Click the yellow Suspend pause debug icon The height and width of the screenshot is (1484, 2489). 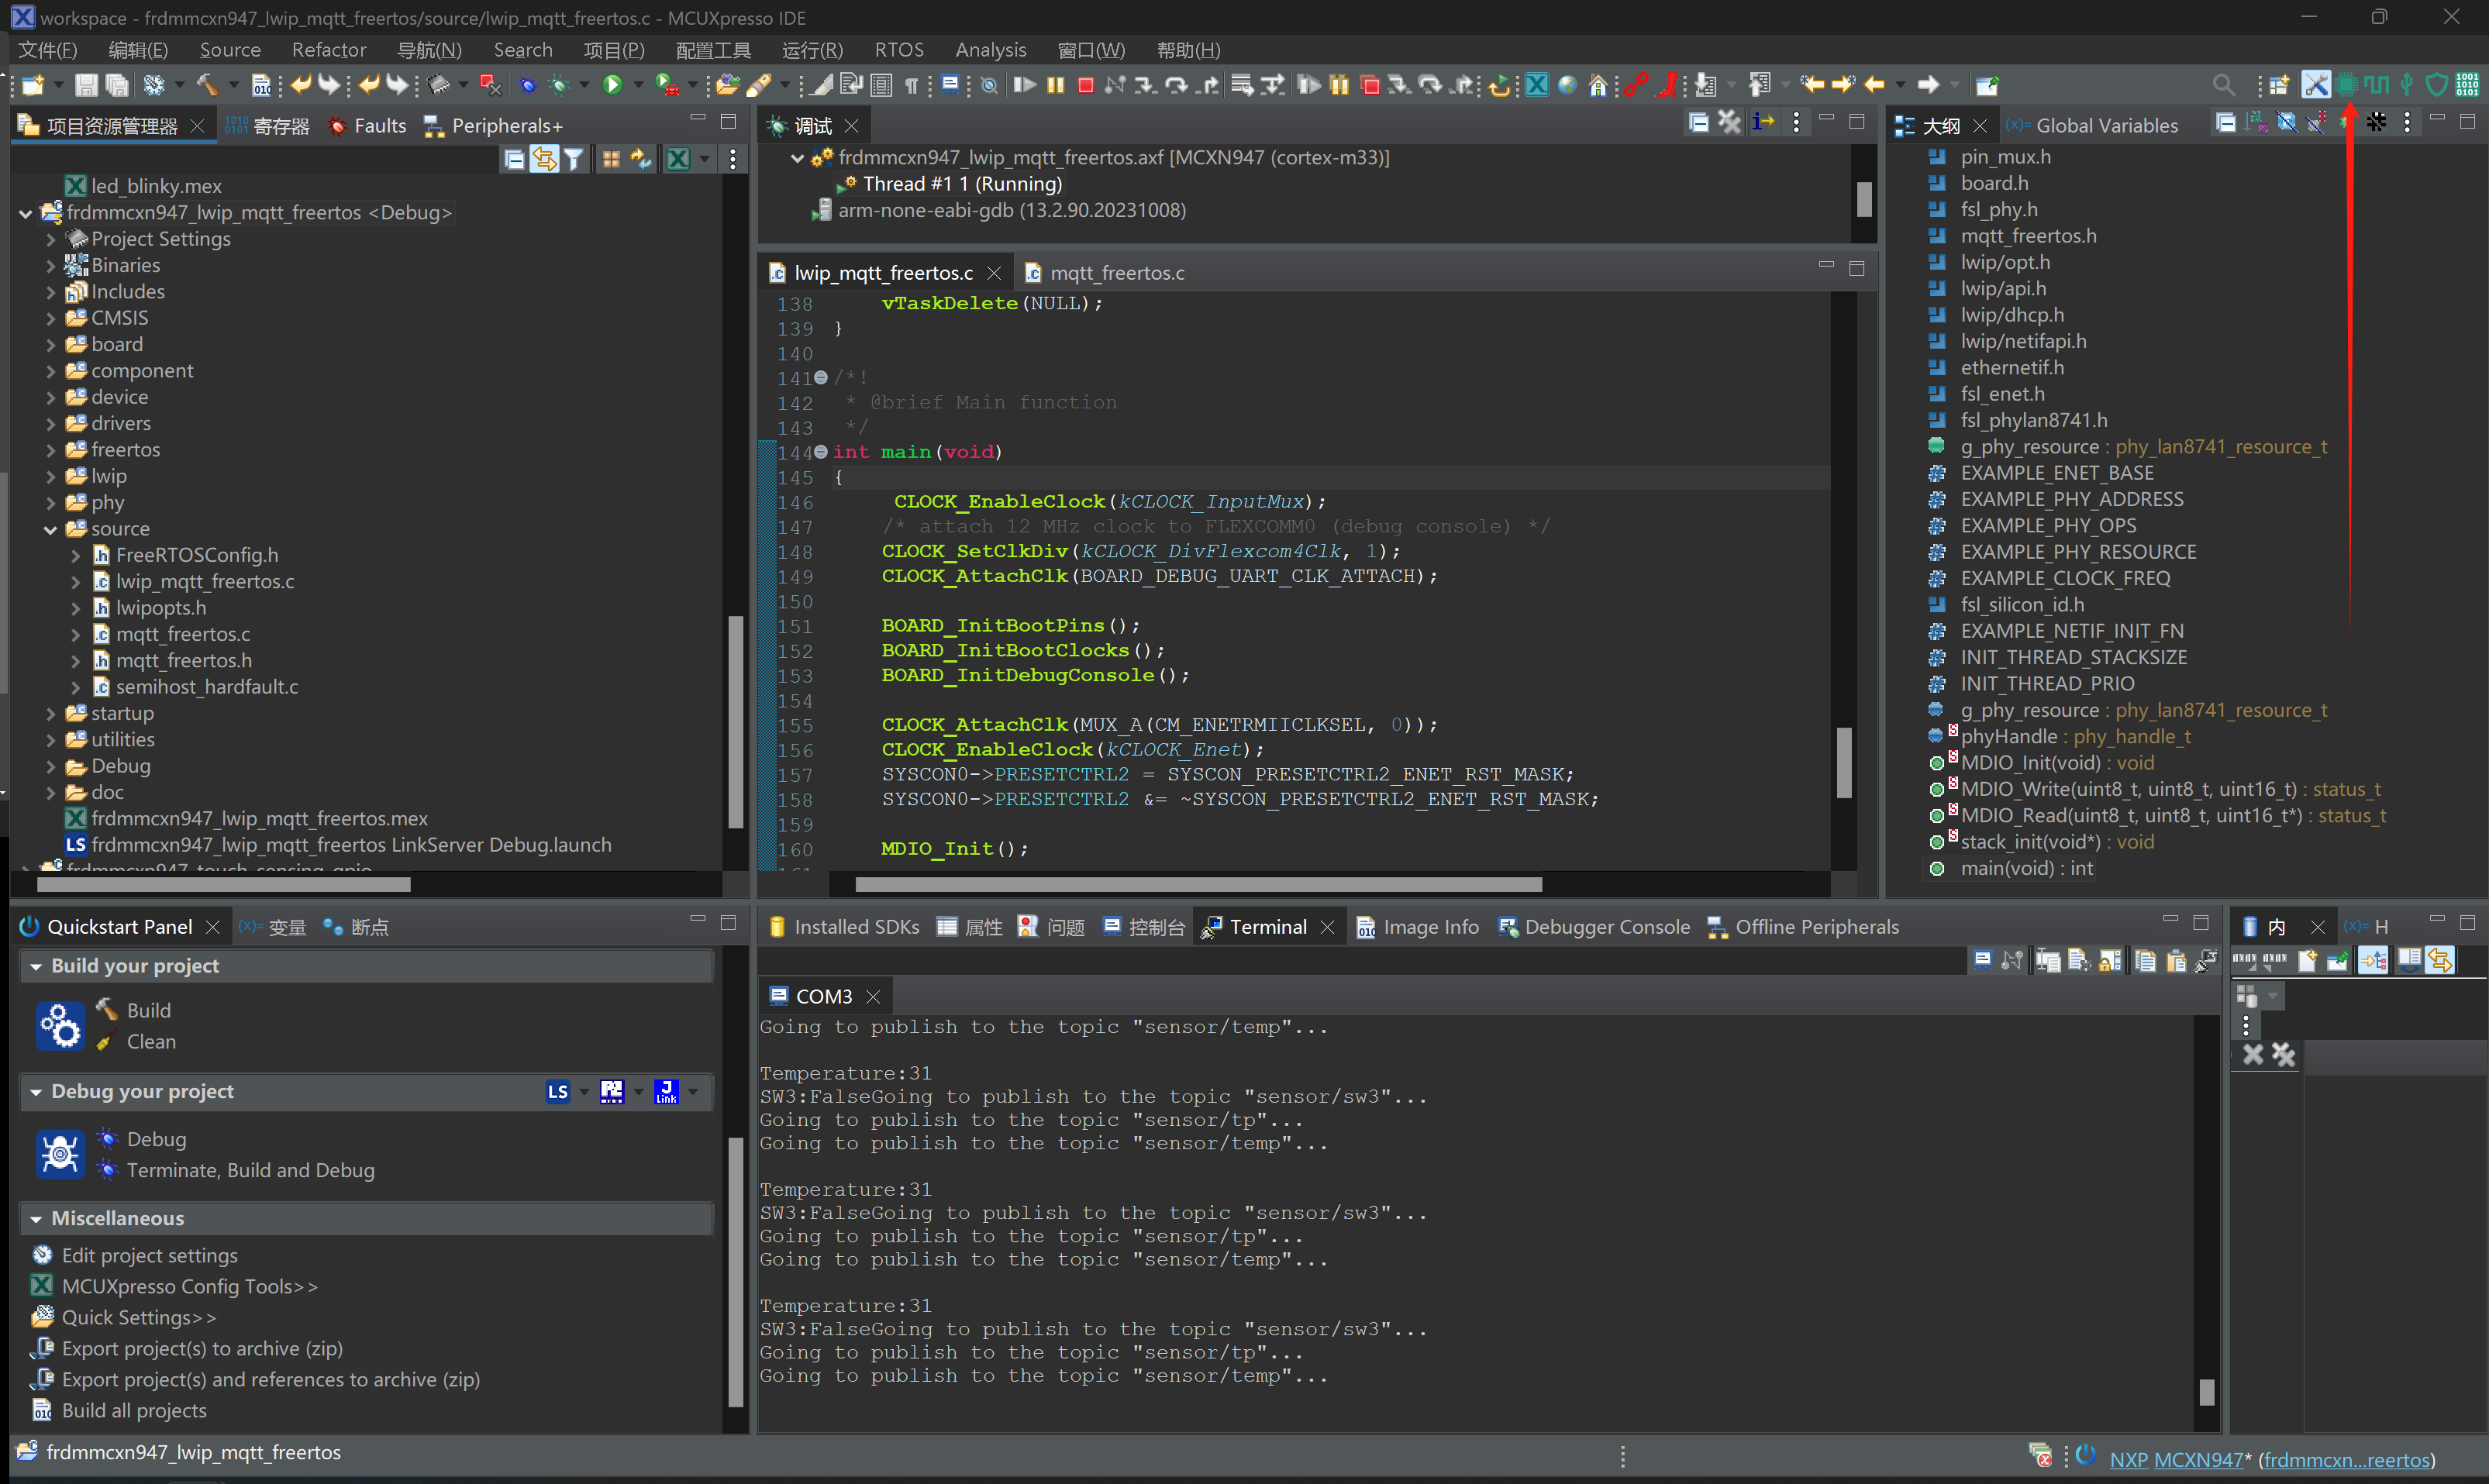click(x=1056, y=85)
